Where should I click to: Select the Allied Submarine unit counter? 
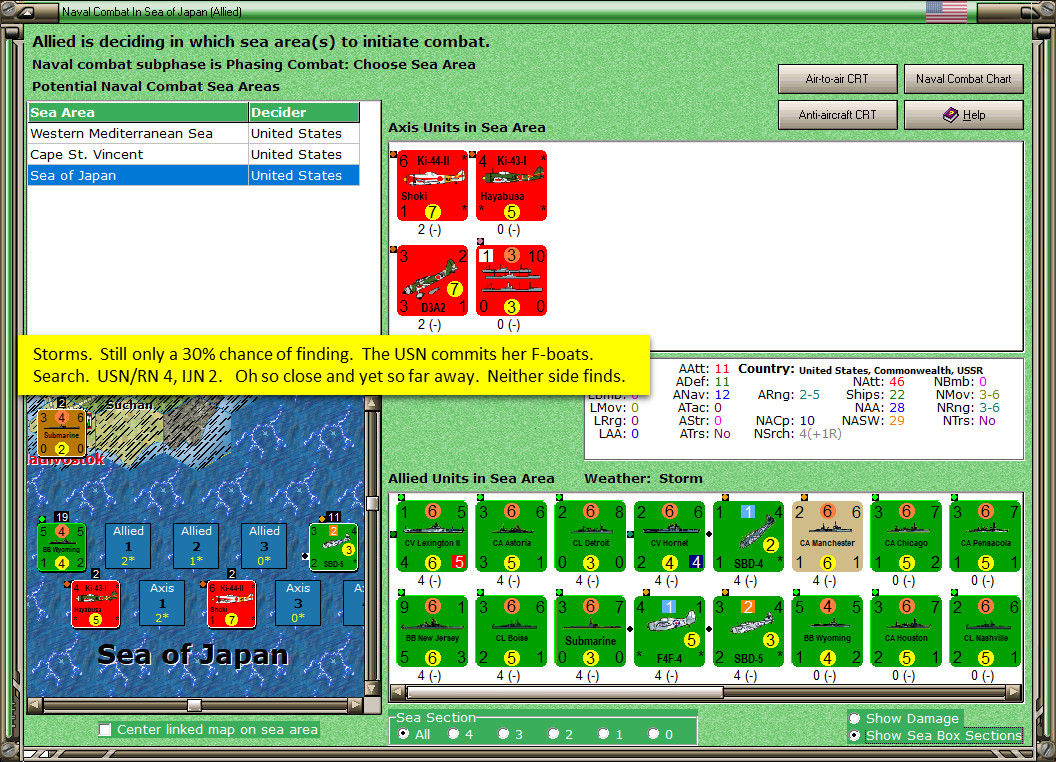coord(591,631)
